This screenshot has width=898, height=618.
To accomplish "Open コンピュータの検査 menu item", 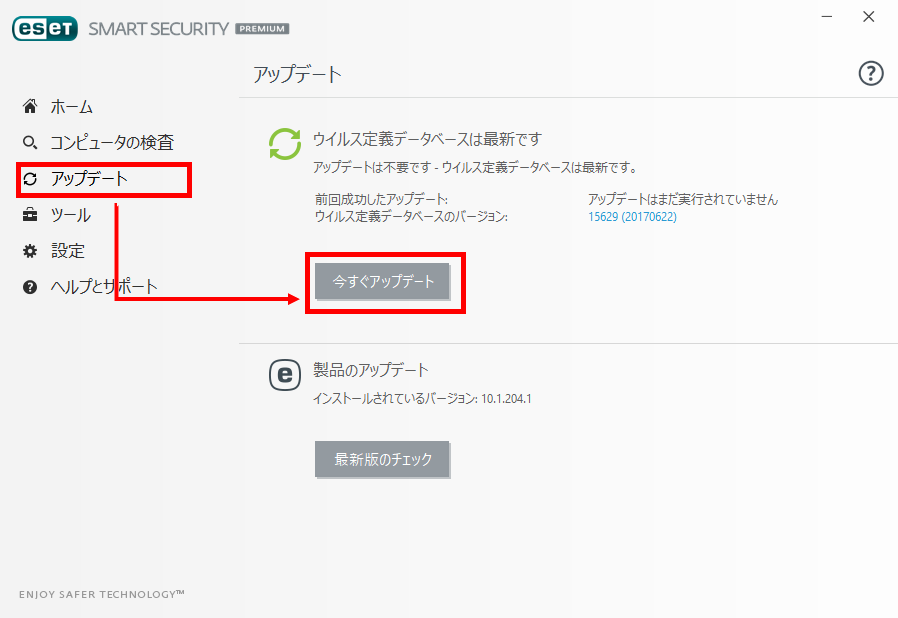I will click(x=112, y=143).
